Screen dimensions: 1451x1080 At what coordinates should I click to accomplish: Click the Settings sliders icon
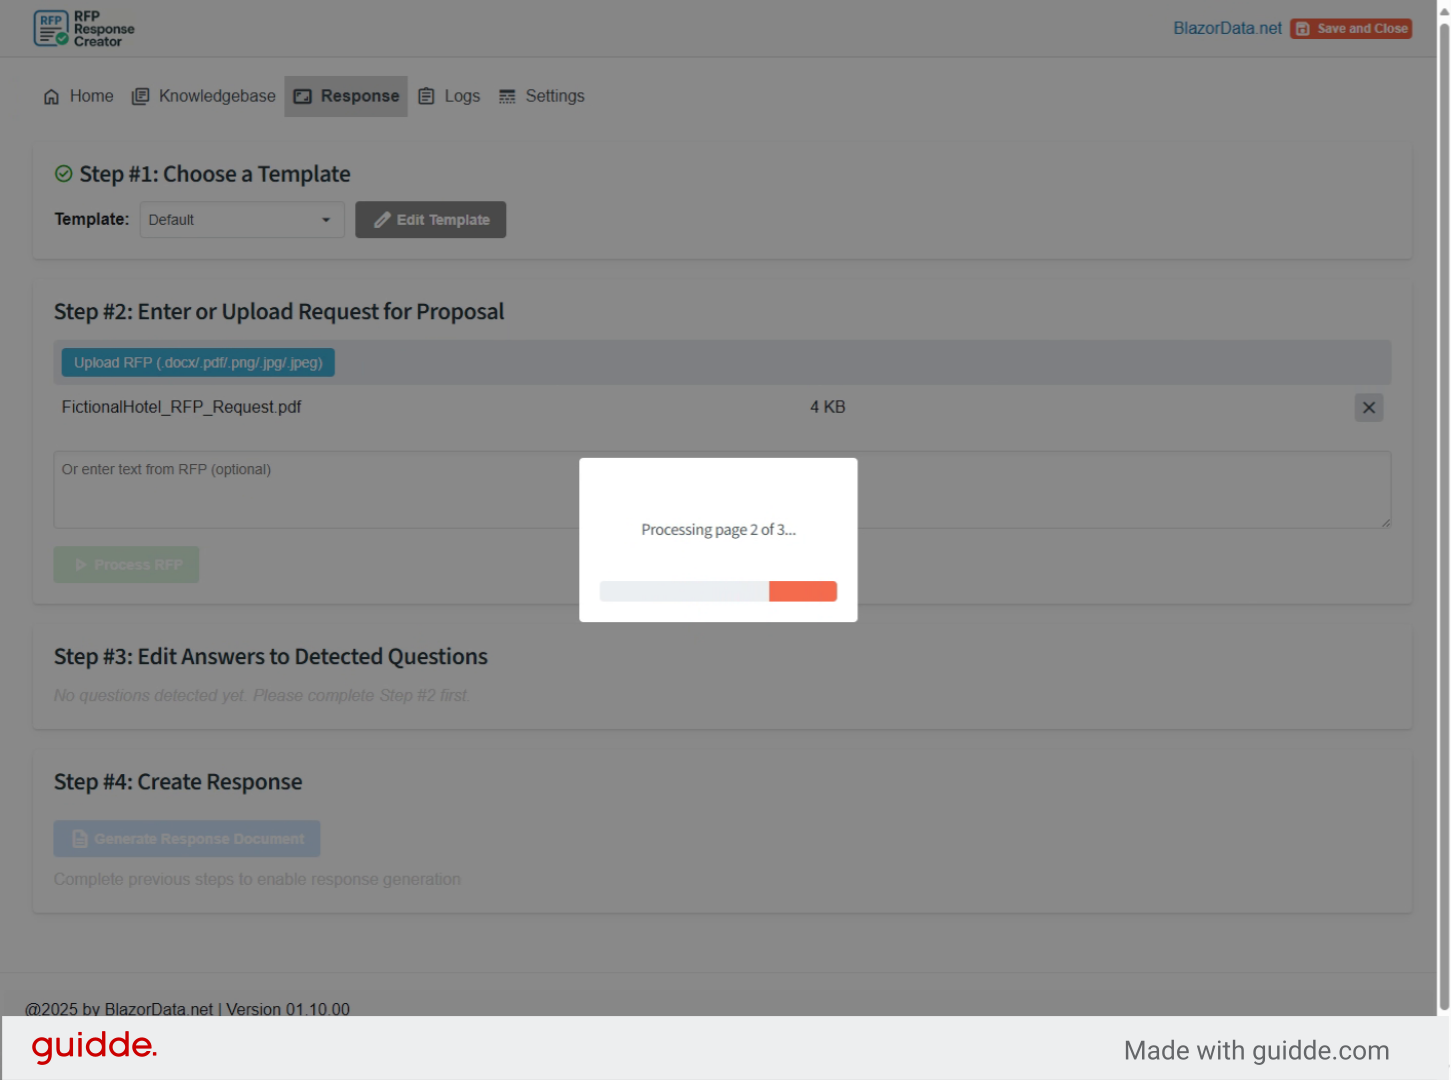pyautogui.click(x=507, y=96)
